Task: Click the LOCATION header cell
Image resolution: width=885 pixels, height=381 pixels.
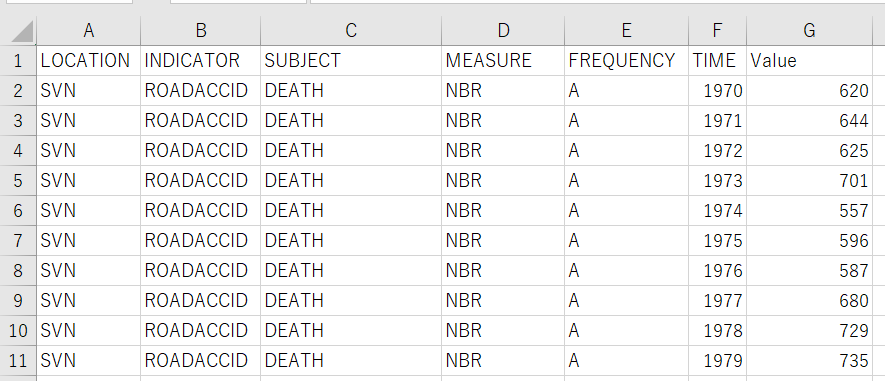Action: (88, 60)
